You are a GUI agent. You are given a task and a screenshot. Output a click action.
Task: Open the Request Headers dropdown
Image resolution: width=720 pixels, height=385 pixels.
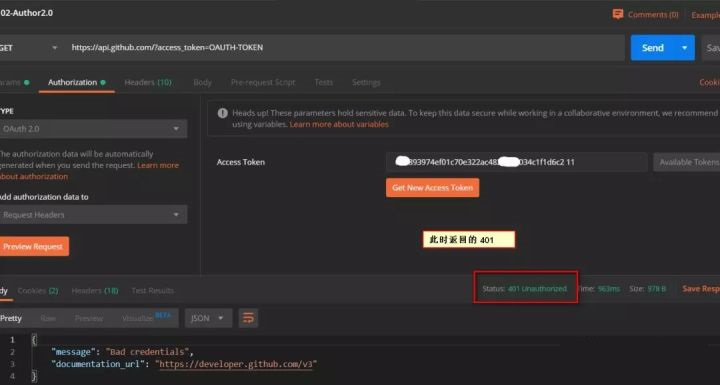[93, 215]
